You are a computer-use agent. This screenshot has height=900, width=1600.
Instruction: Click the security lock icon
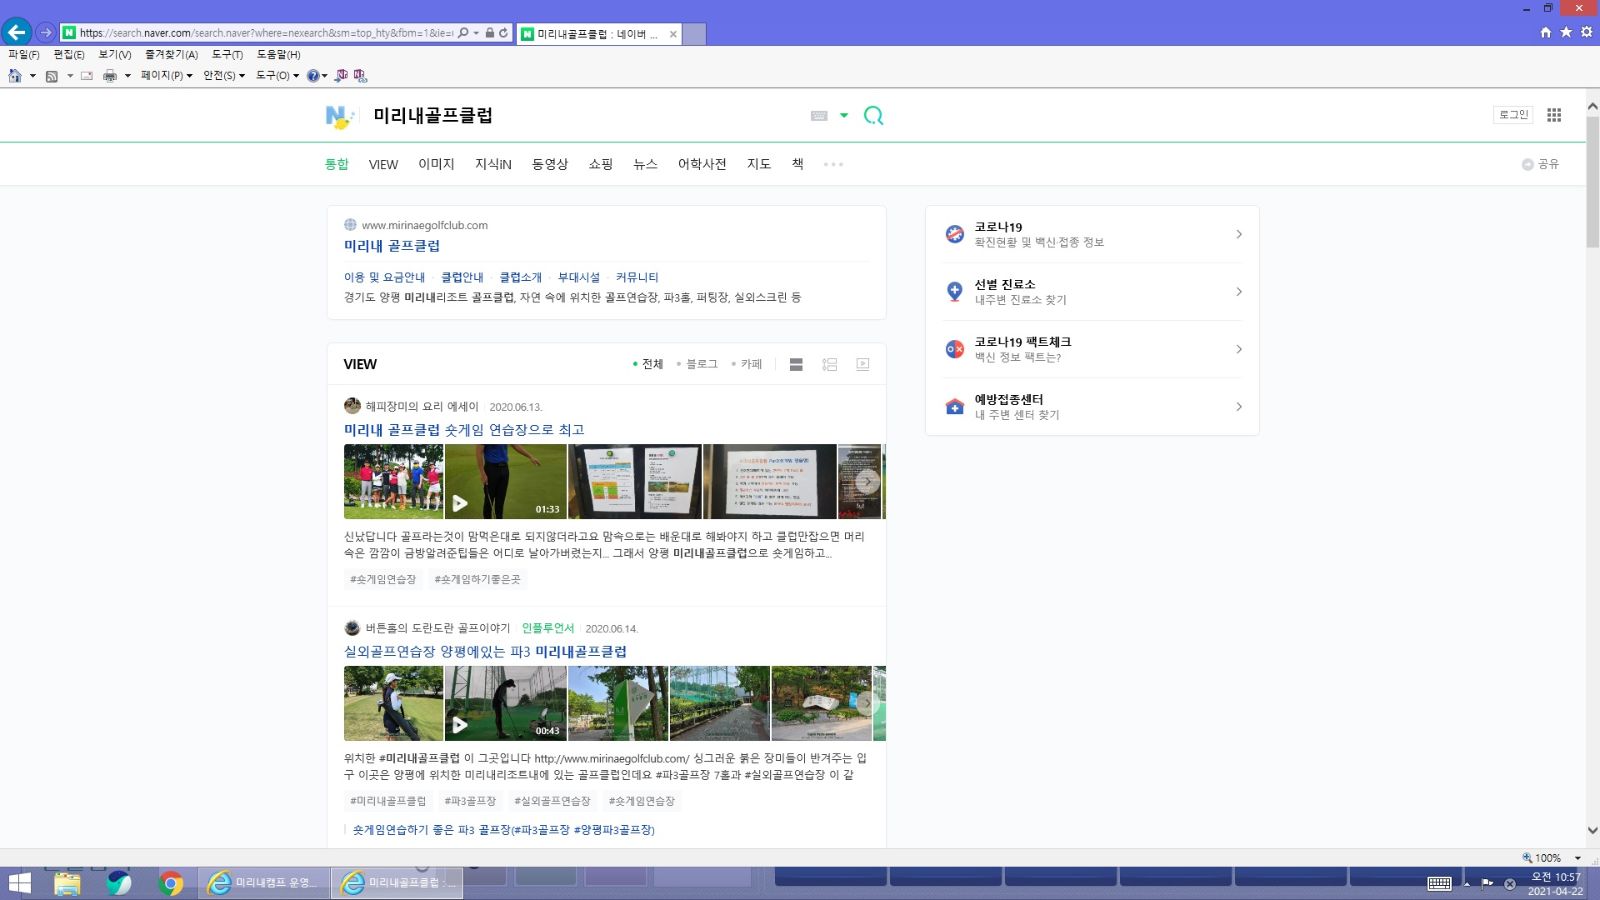point(490,33)
